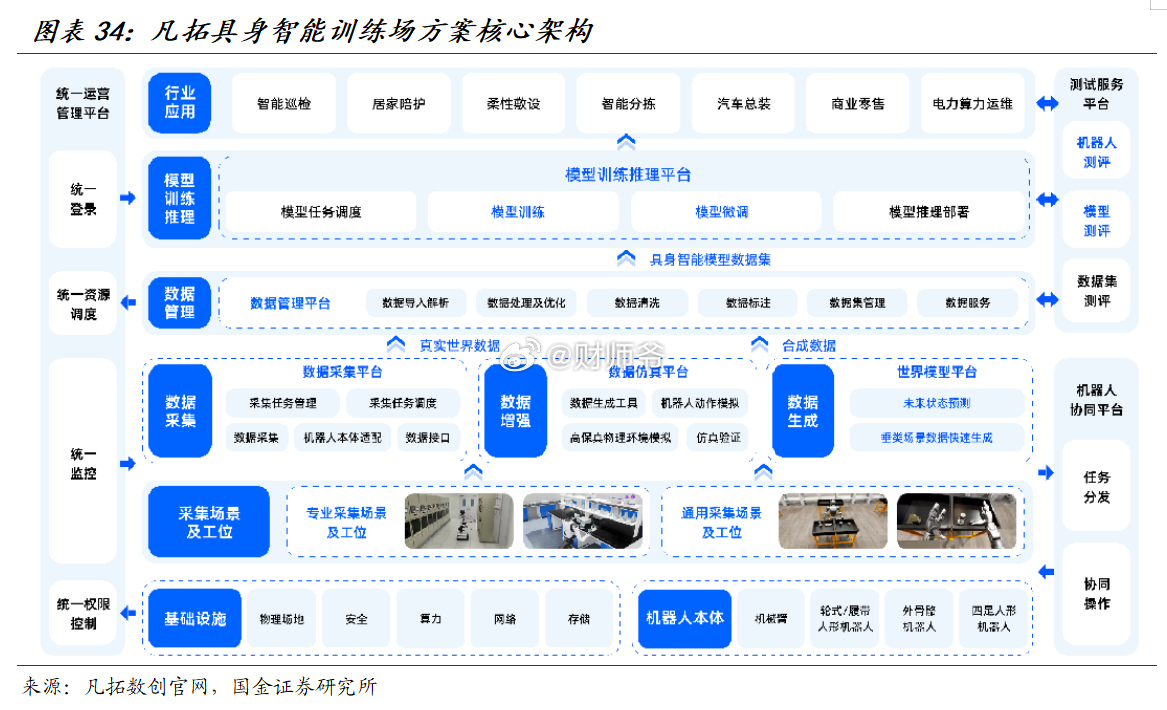
Task: Click the chevron below 数据采集平台 box
Action: pos(473,472)
